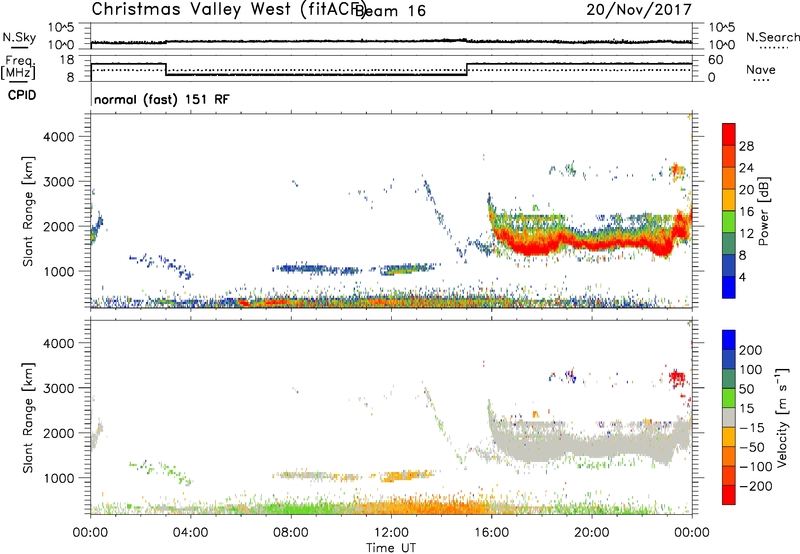Click the "20:00" time axis label

[x=591, y=533]
